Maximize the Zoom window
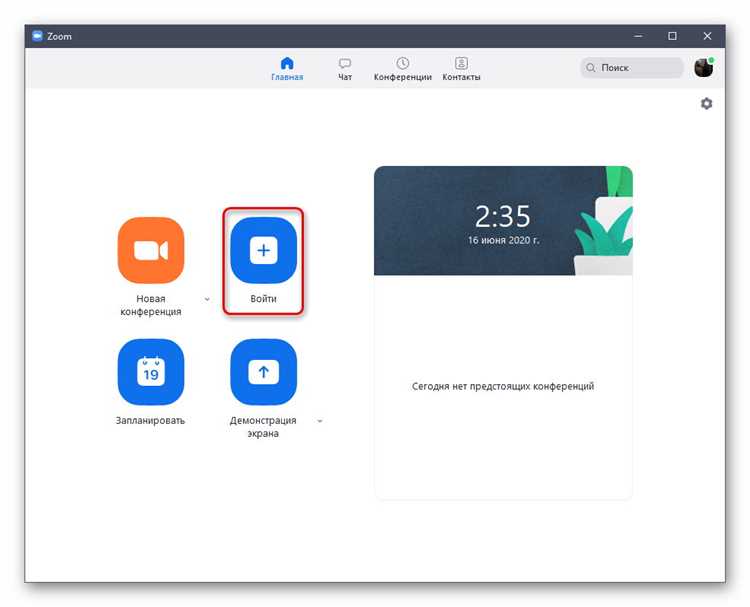 tap(673, 36)
